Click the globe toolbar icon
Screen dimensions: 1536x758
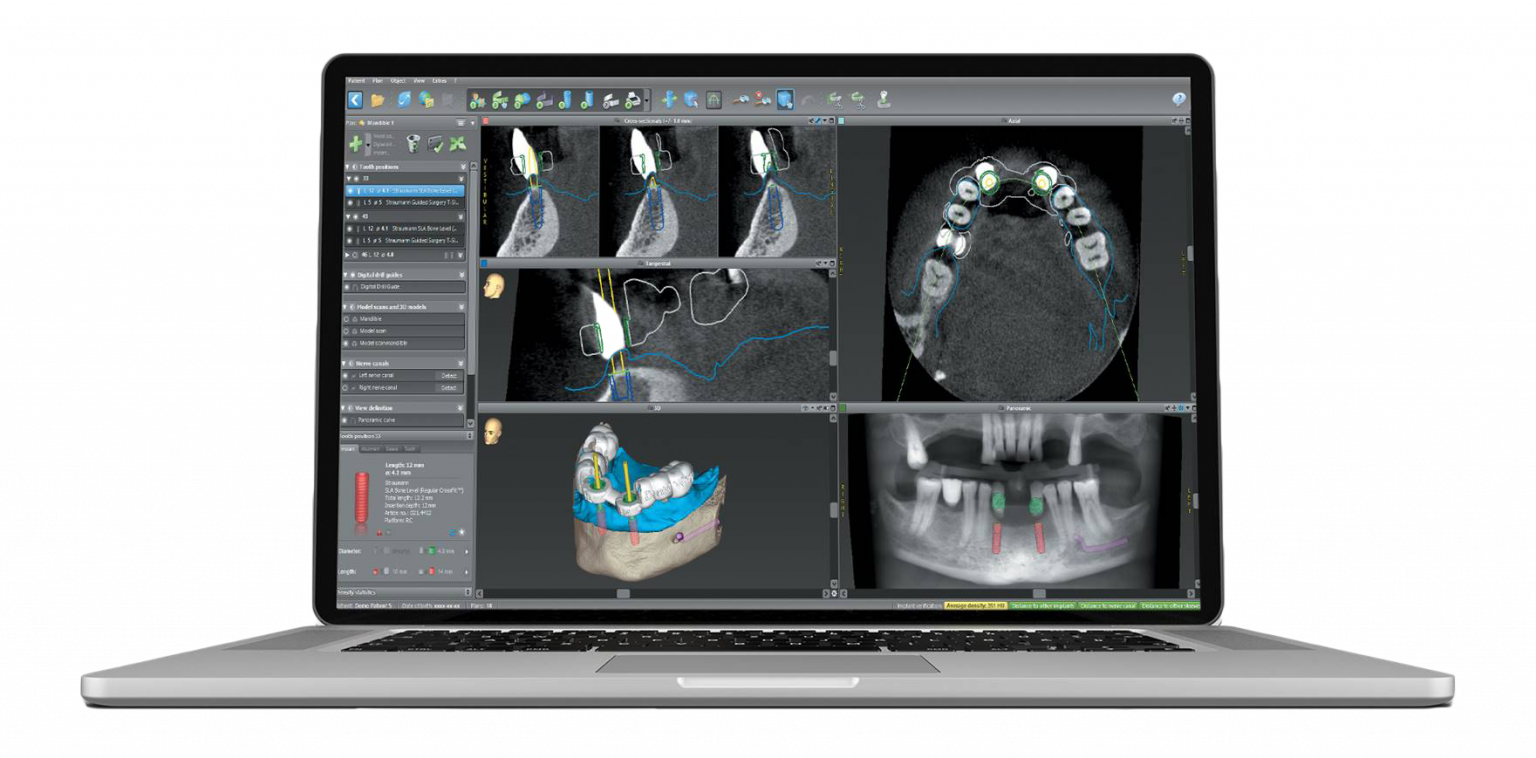pos(426,99)
